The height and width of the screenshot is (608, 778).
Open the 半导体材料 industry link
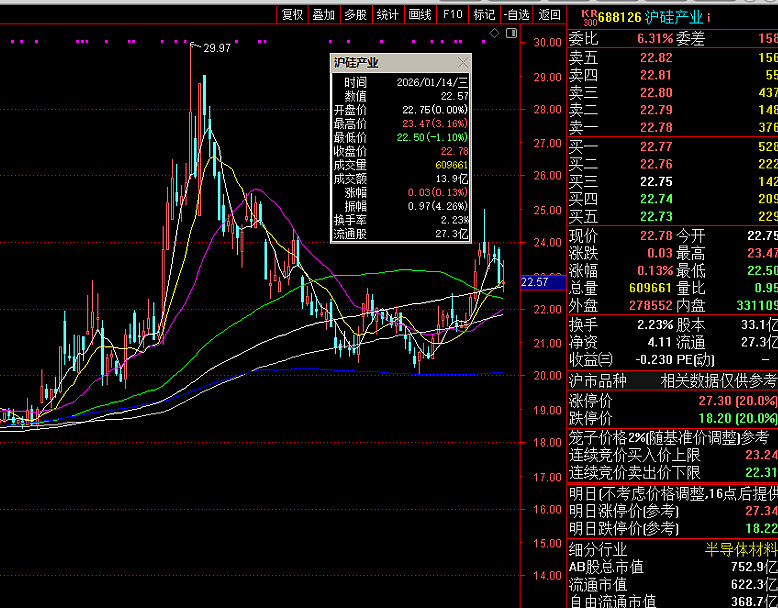[740, 549]
